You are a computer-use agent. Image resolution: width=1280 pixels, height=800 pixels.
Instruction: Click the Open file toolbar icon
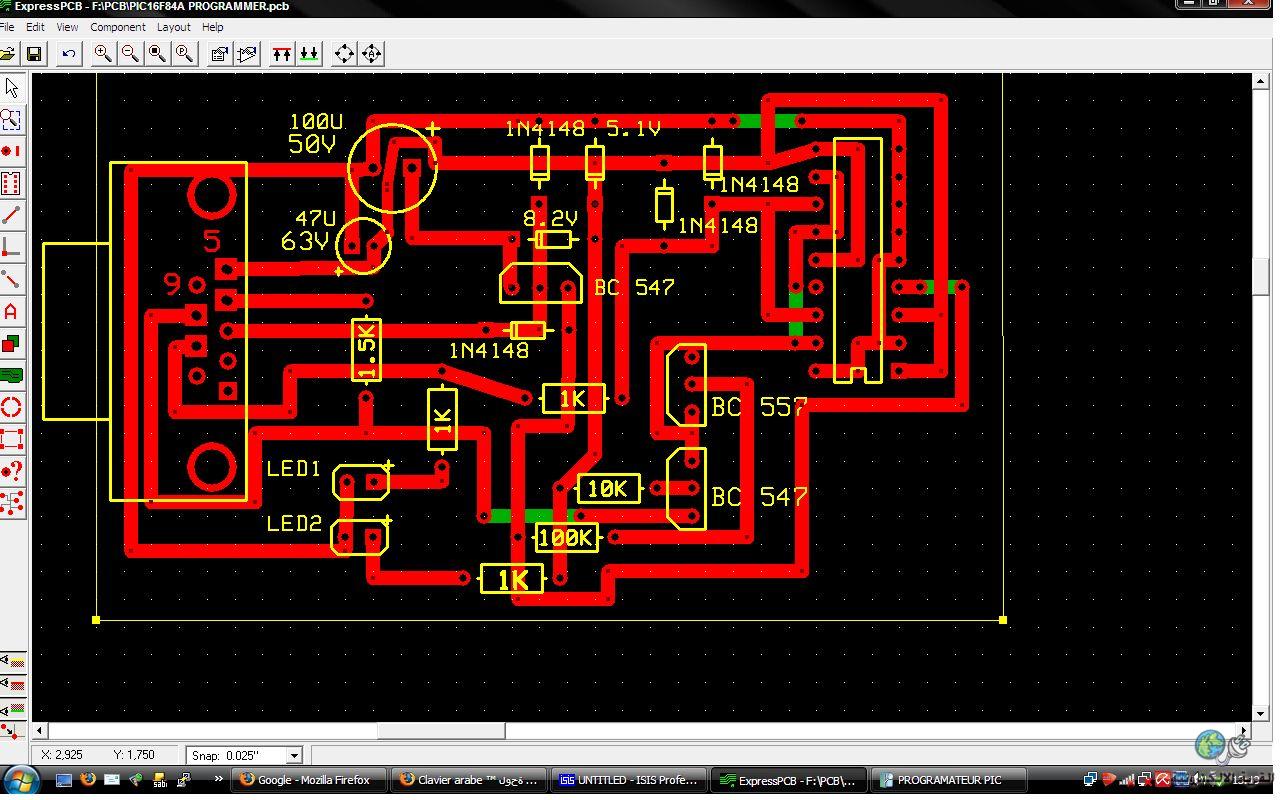tap(8, 54)
